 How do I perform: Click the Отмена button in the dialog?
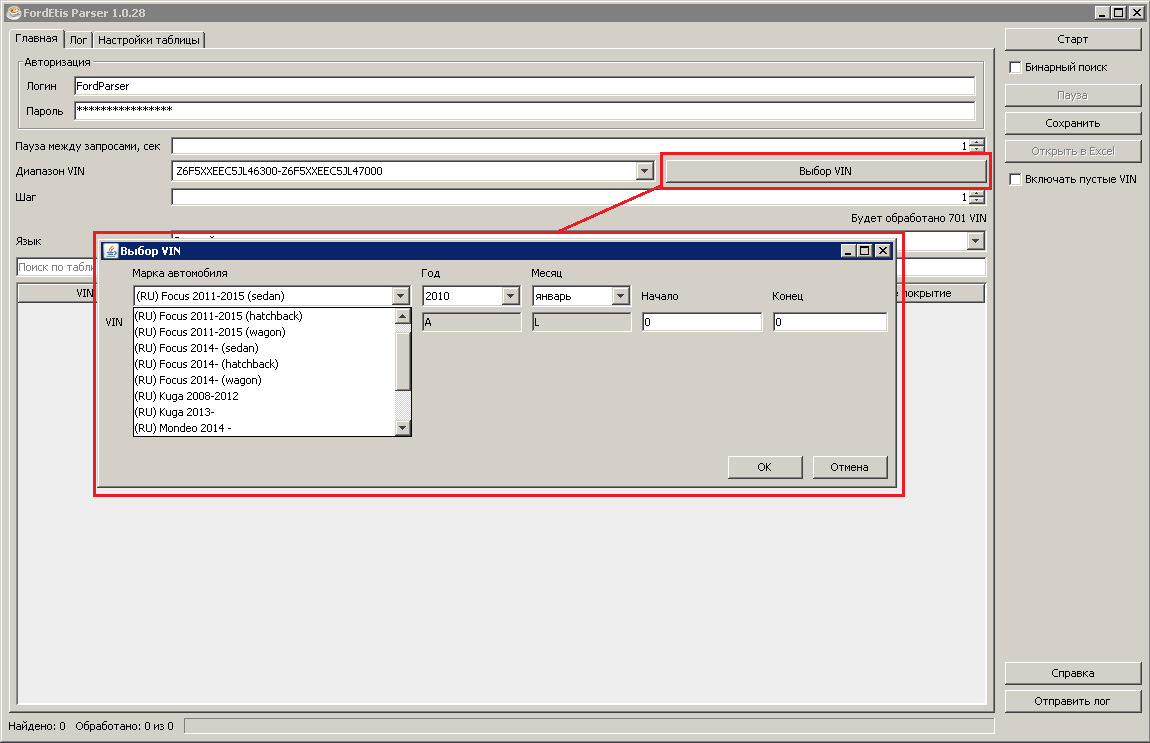[849, 467]
